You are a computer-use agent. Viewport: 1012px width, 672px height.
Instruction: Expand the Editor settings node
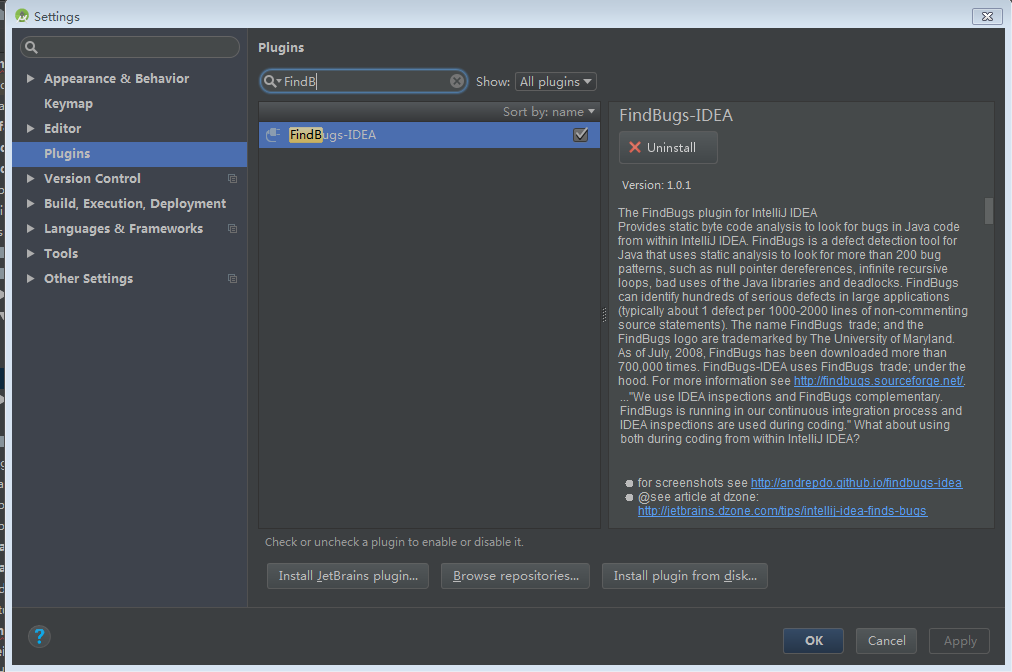pyautogui.click(x=30, y=128)
